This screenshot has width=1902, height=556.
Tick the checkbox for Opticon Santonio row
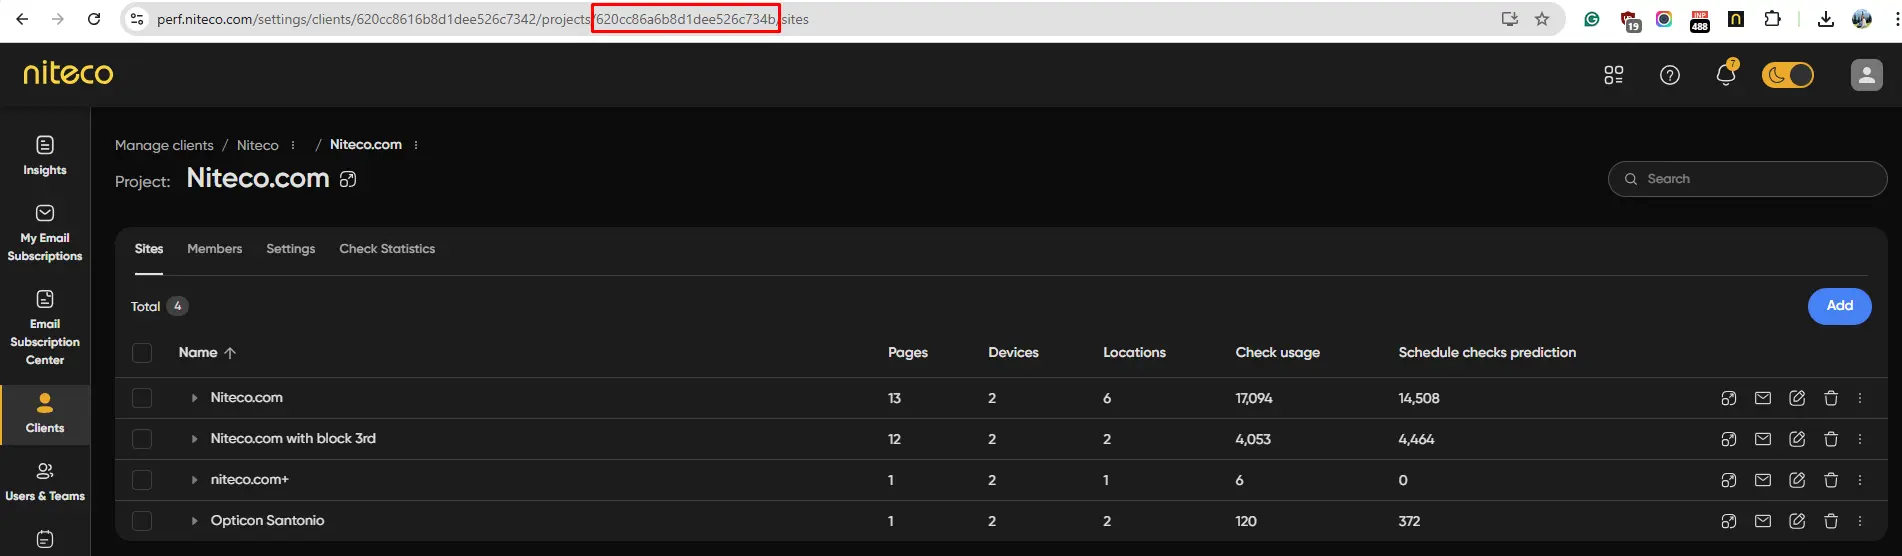click(x=142, y=521)
